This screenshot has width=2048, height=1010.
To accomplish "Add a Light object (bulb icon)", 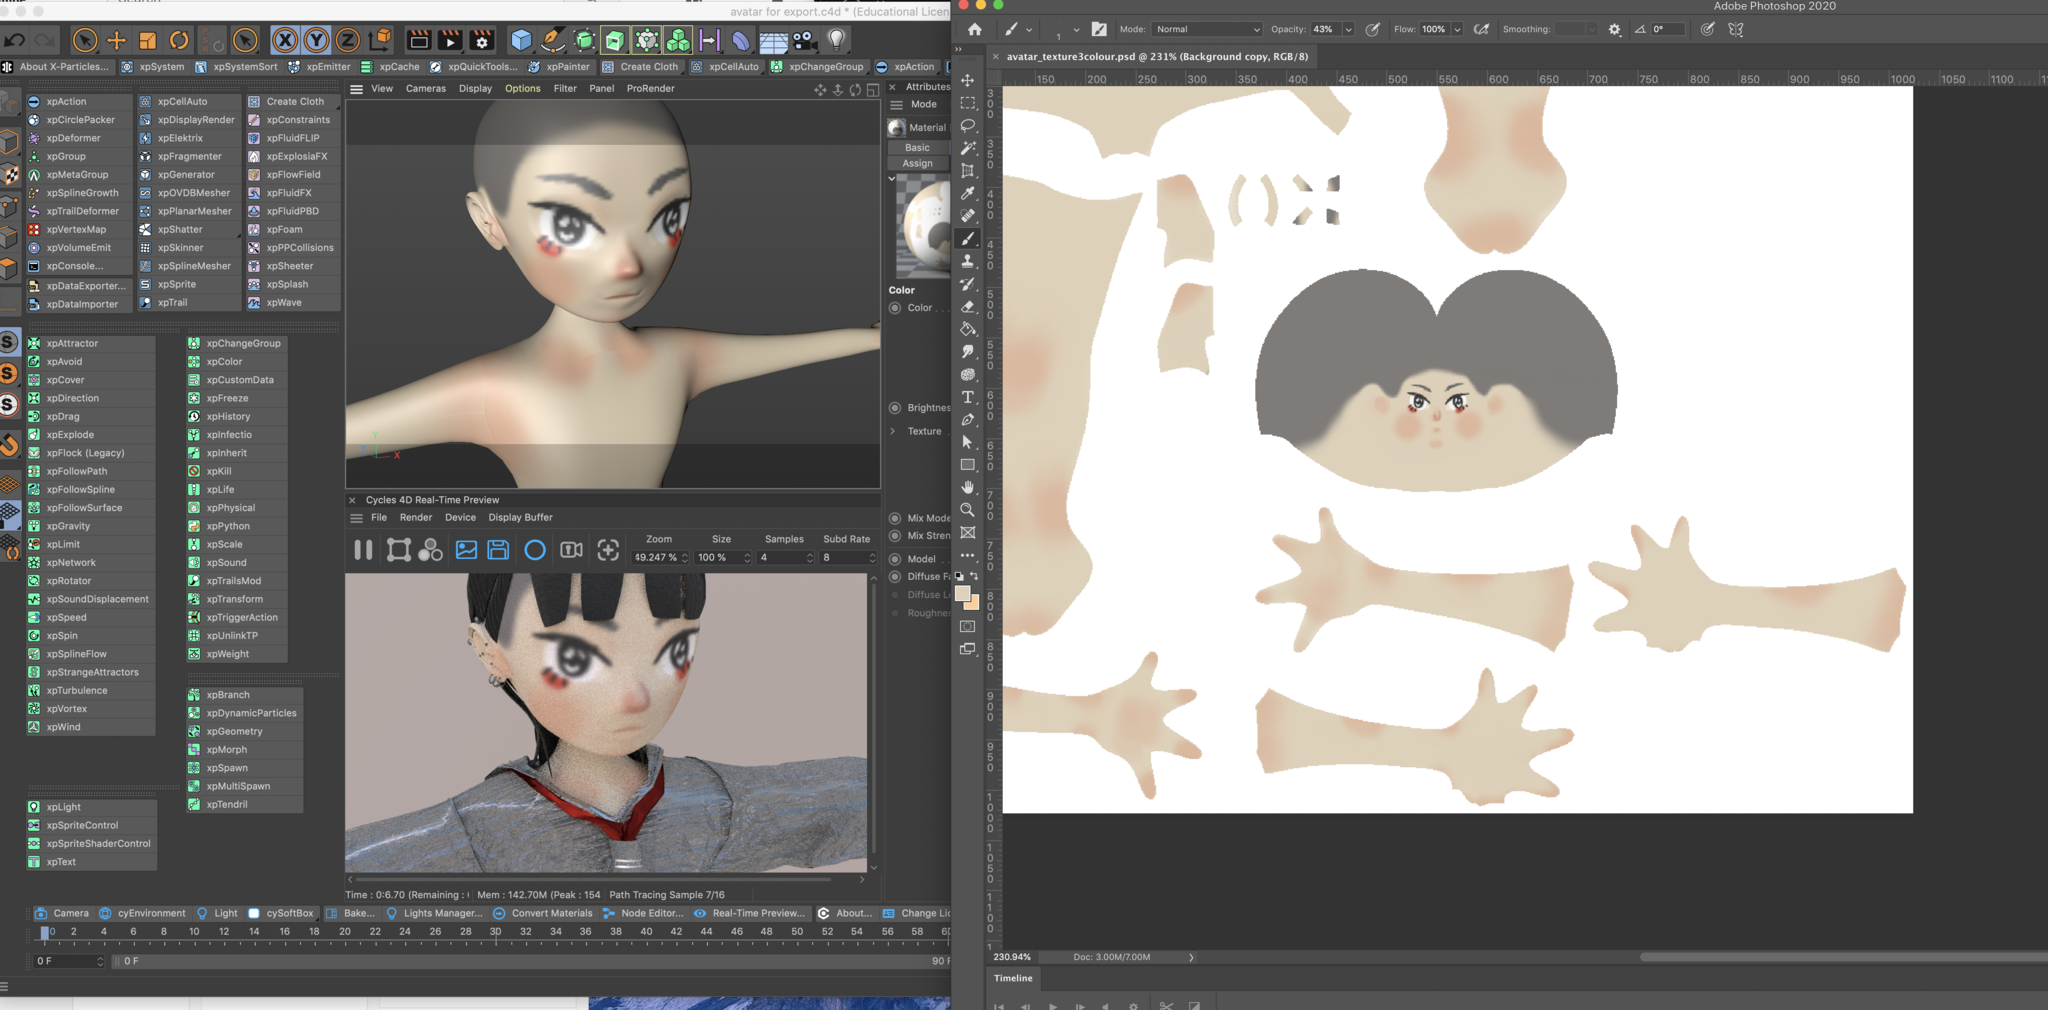I will pos(836,40).
